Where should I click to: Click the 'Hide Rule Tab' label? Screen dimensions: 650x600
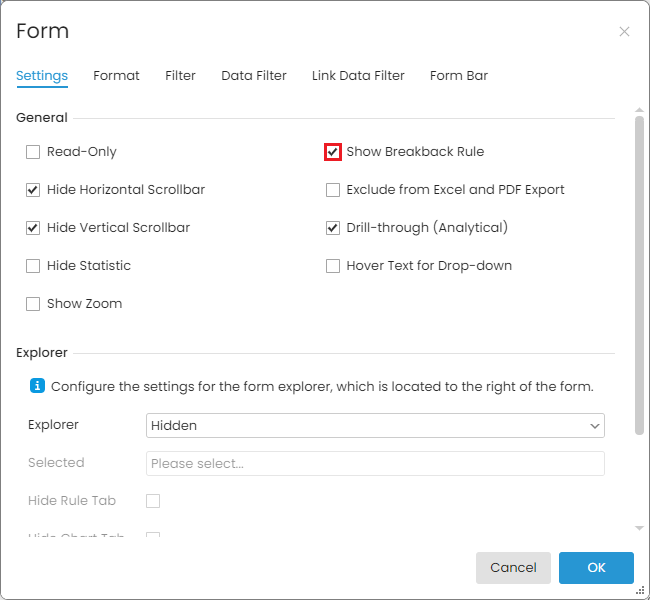pyautogui.click(x=72, y=500)
